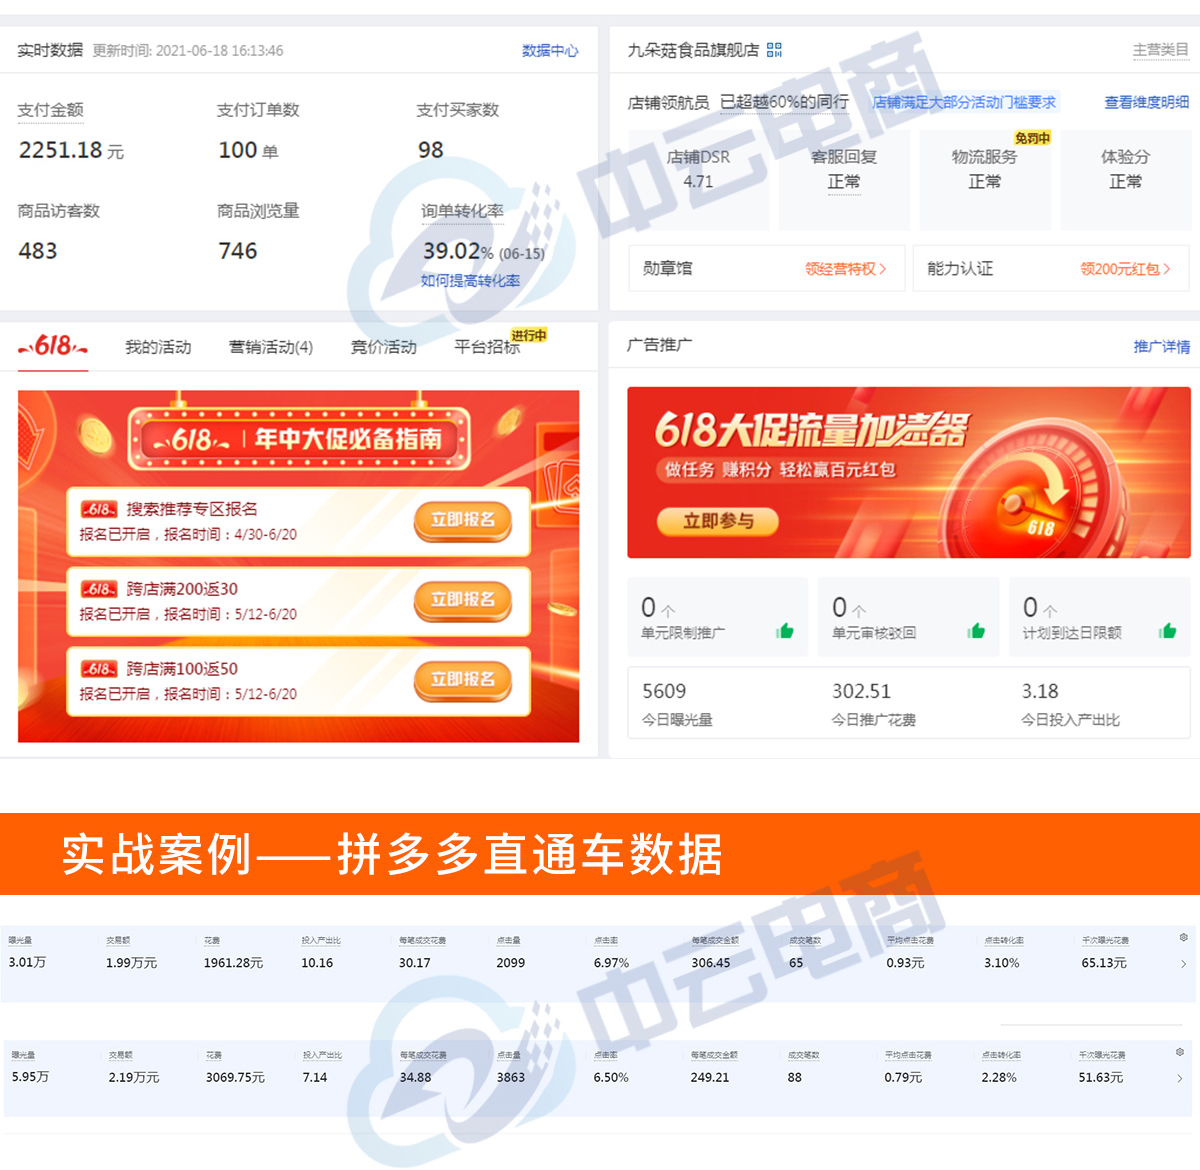Click the 询单转化率 value 39.02%

click(x=458, y=251)
